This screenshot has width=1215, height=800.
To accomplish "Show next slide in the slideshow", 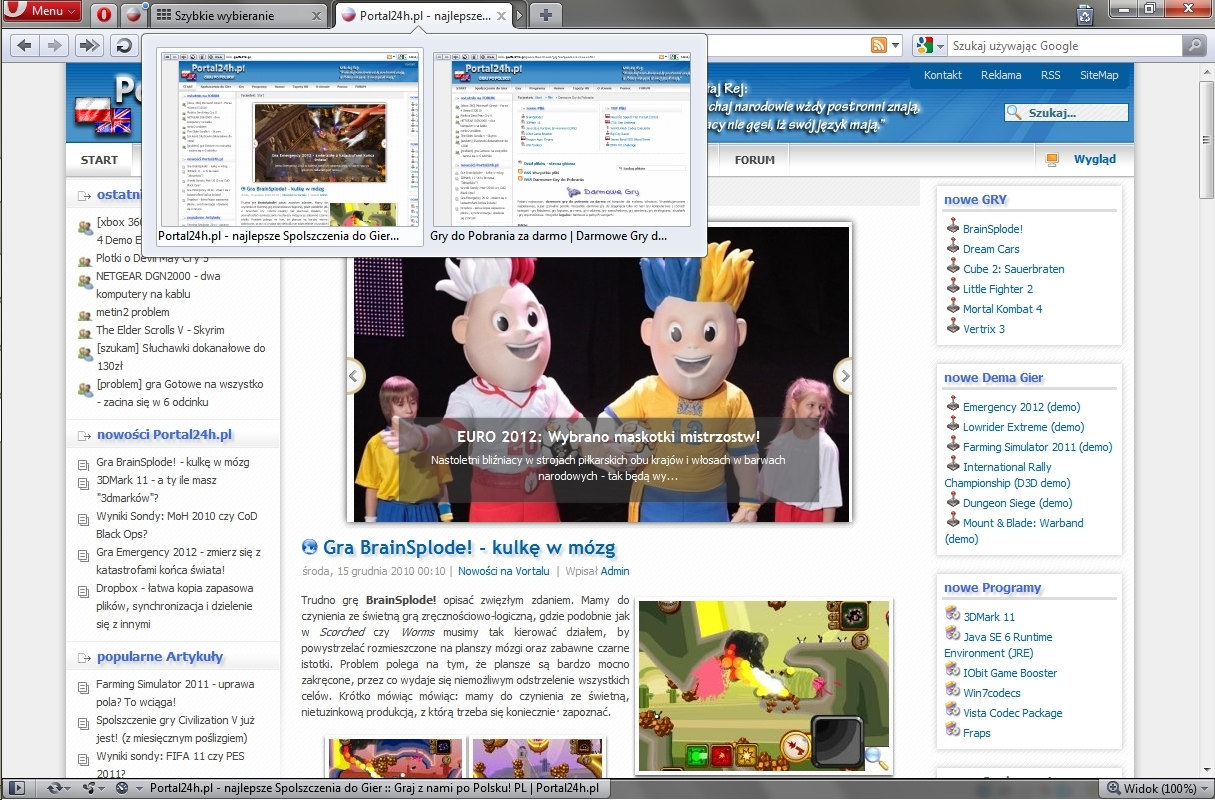I will point(844,376).
